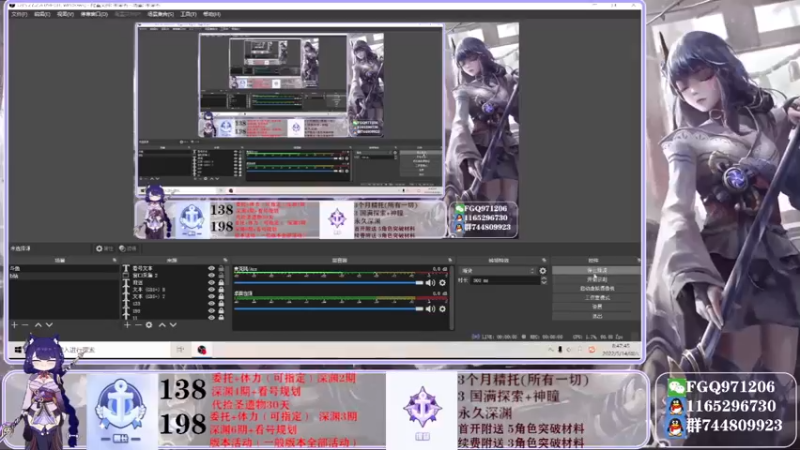Toggle lock on 文本 (GDI+) 2 source
Screen dimensions: 800x450
click(x=221, y=296)
